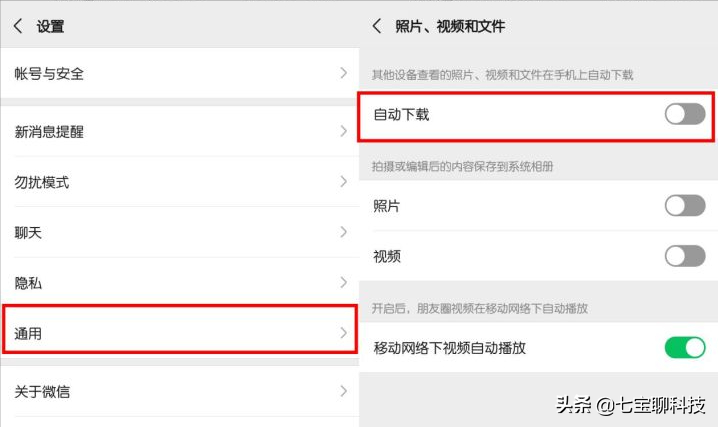The height and width of the screenshot is (427, 718).
Task: Expand the 帐号与安全 chevron
Action: (343, 73)
